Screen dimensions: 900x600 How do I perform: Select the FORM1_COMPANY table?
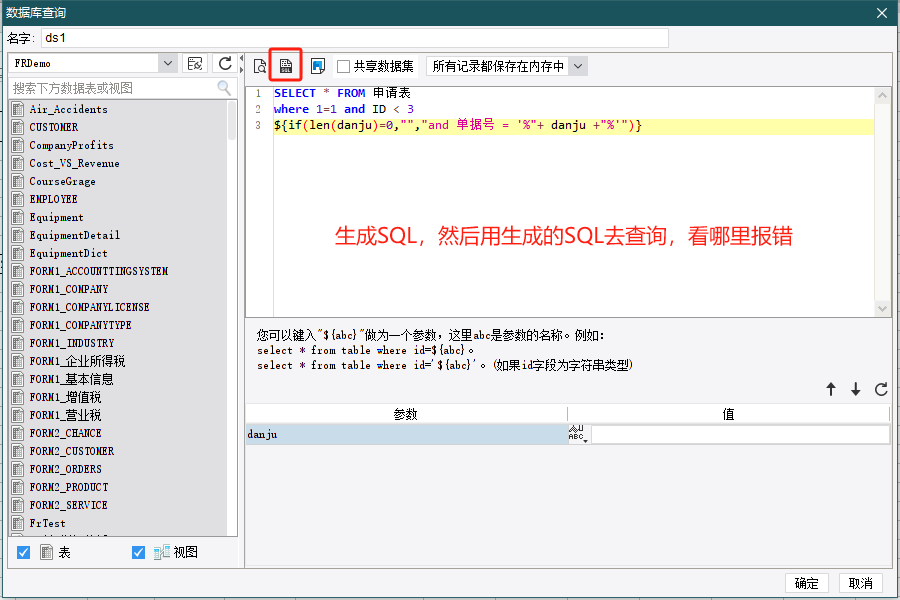[x=69, y=289]
